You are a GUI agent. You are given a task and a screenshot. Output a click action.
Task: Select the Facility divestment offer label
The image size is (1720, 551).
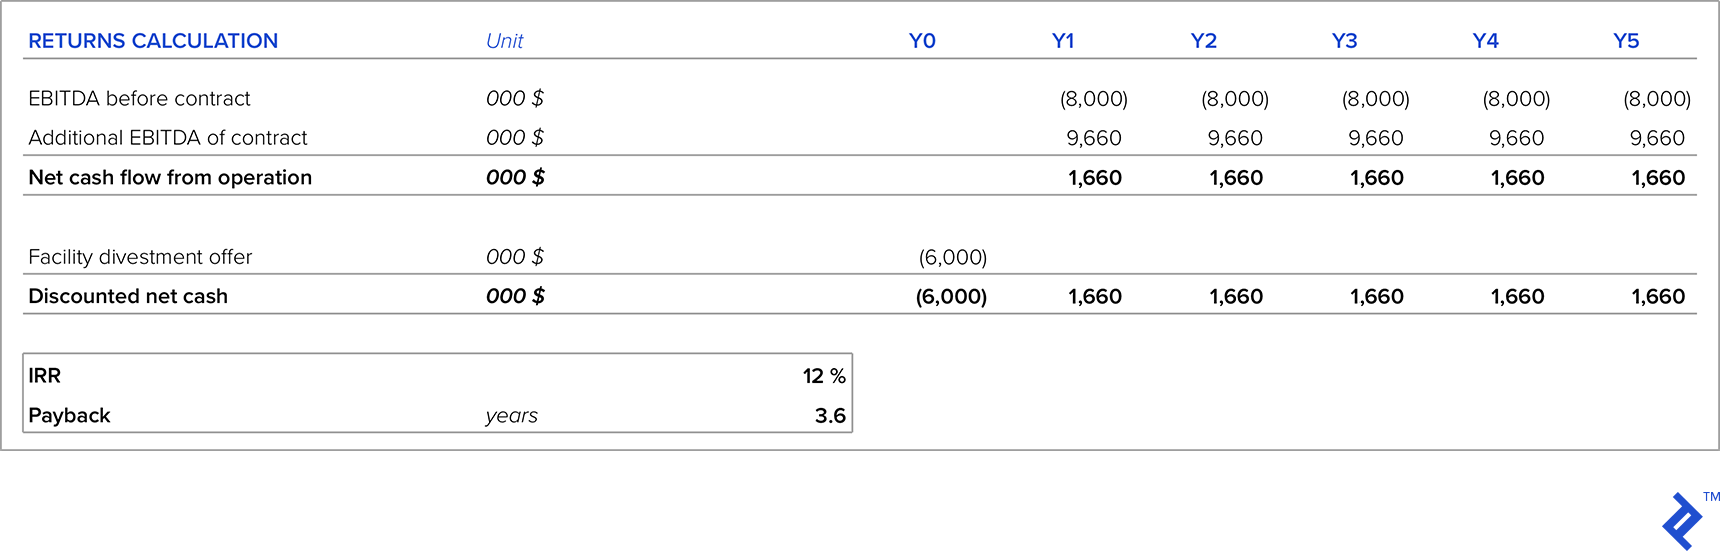coord(140,257)
